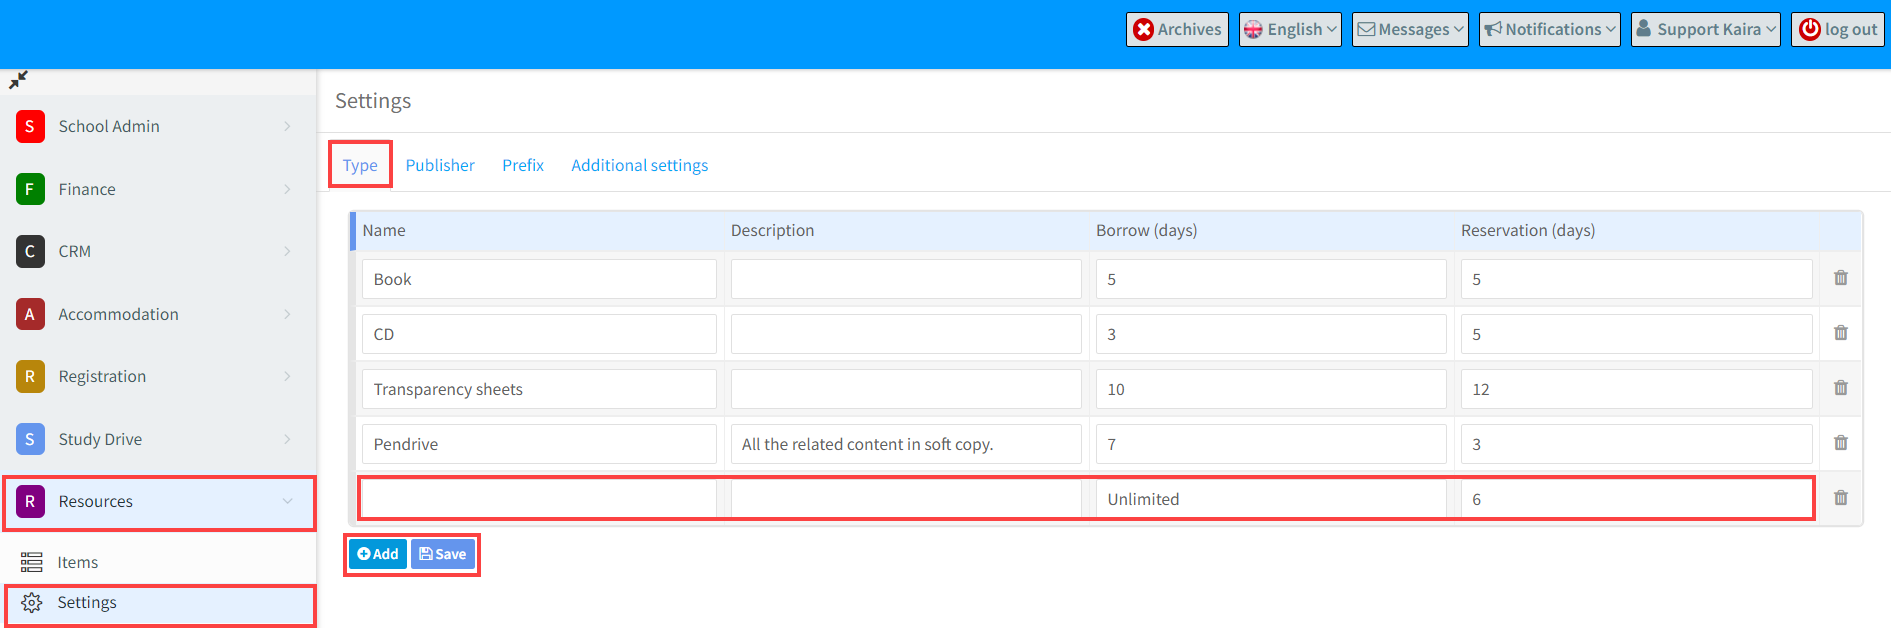The height and width of the screenshot is (628, 1891).
Task: Delete the Pendrive type using trash icon
Action: coord(1840,443)
